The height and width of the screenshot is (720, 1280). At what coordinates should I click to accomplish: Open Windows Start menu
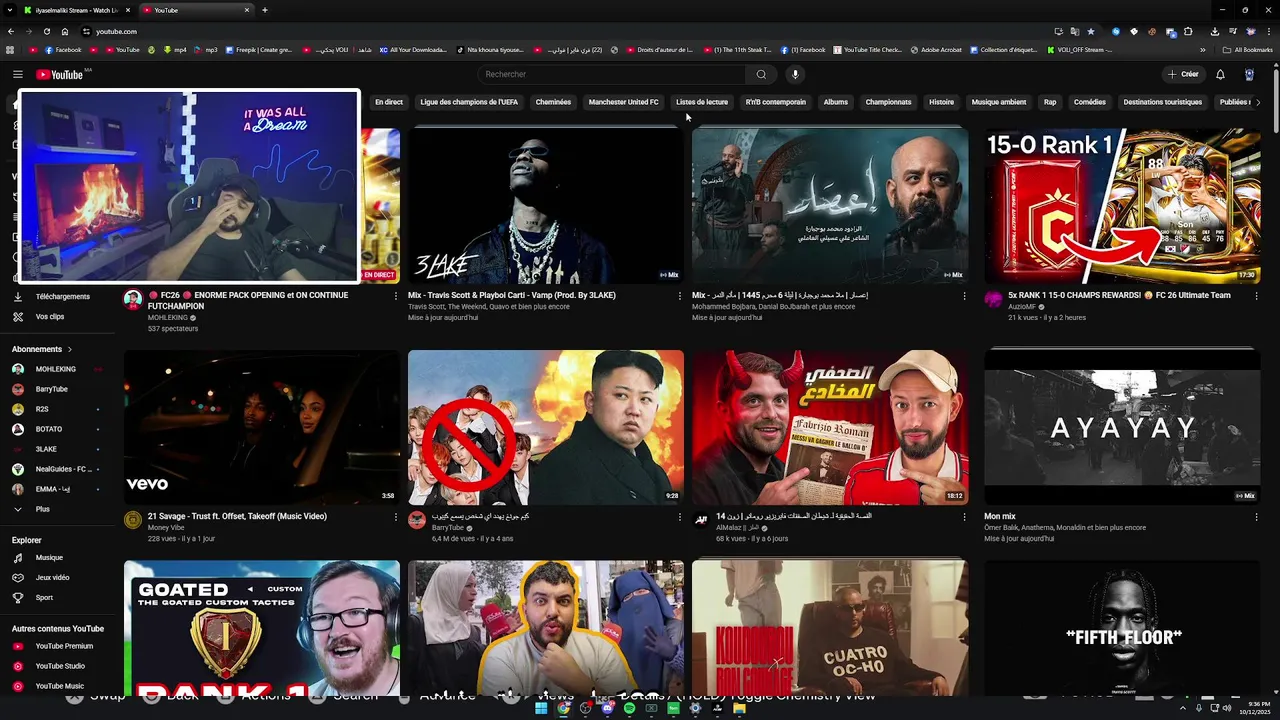click(541, 708)
